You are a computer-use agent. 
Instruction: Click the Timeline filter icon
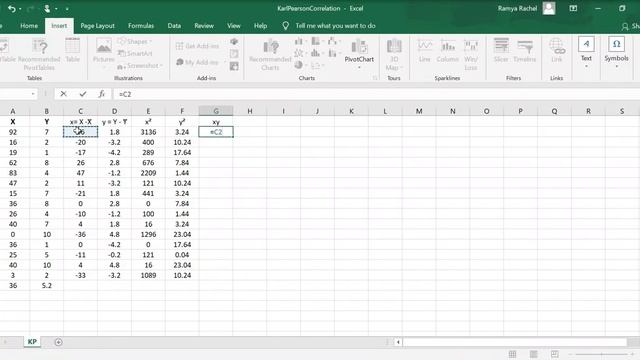[524, 46]
